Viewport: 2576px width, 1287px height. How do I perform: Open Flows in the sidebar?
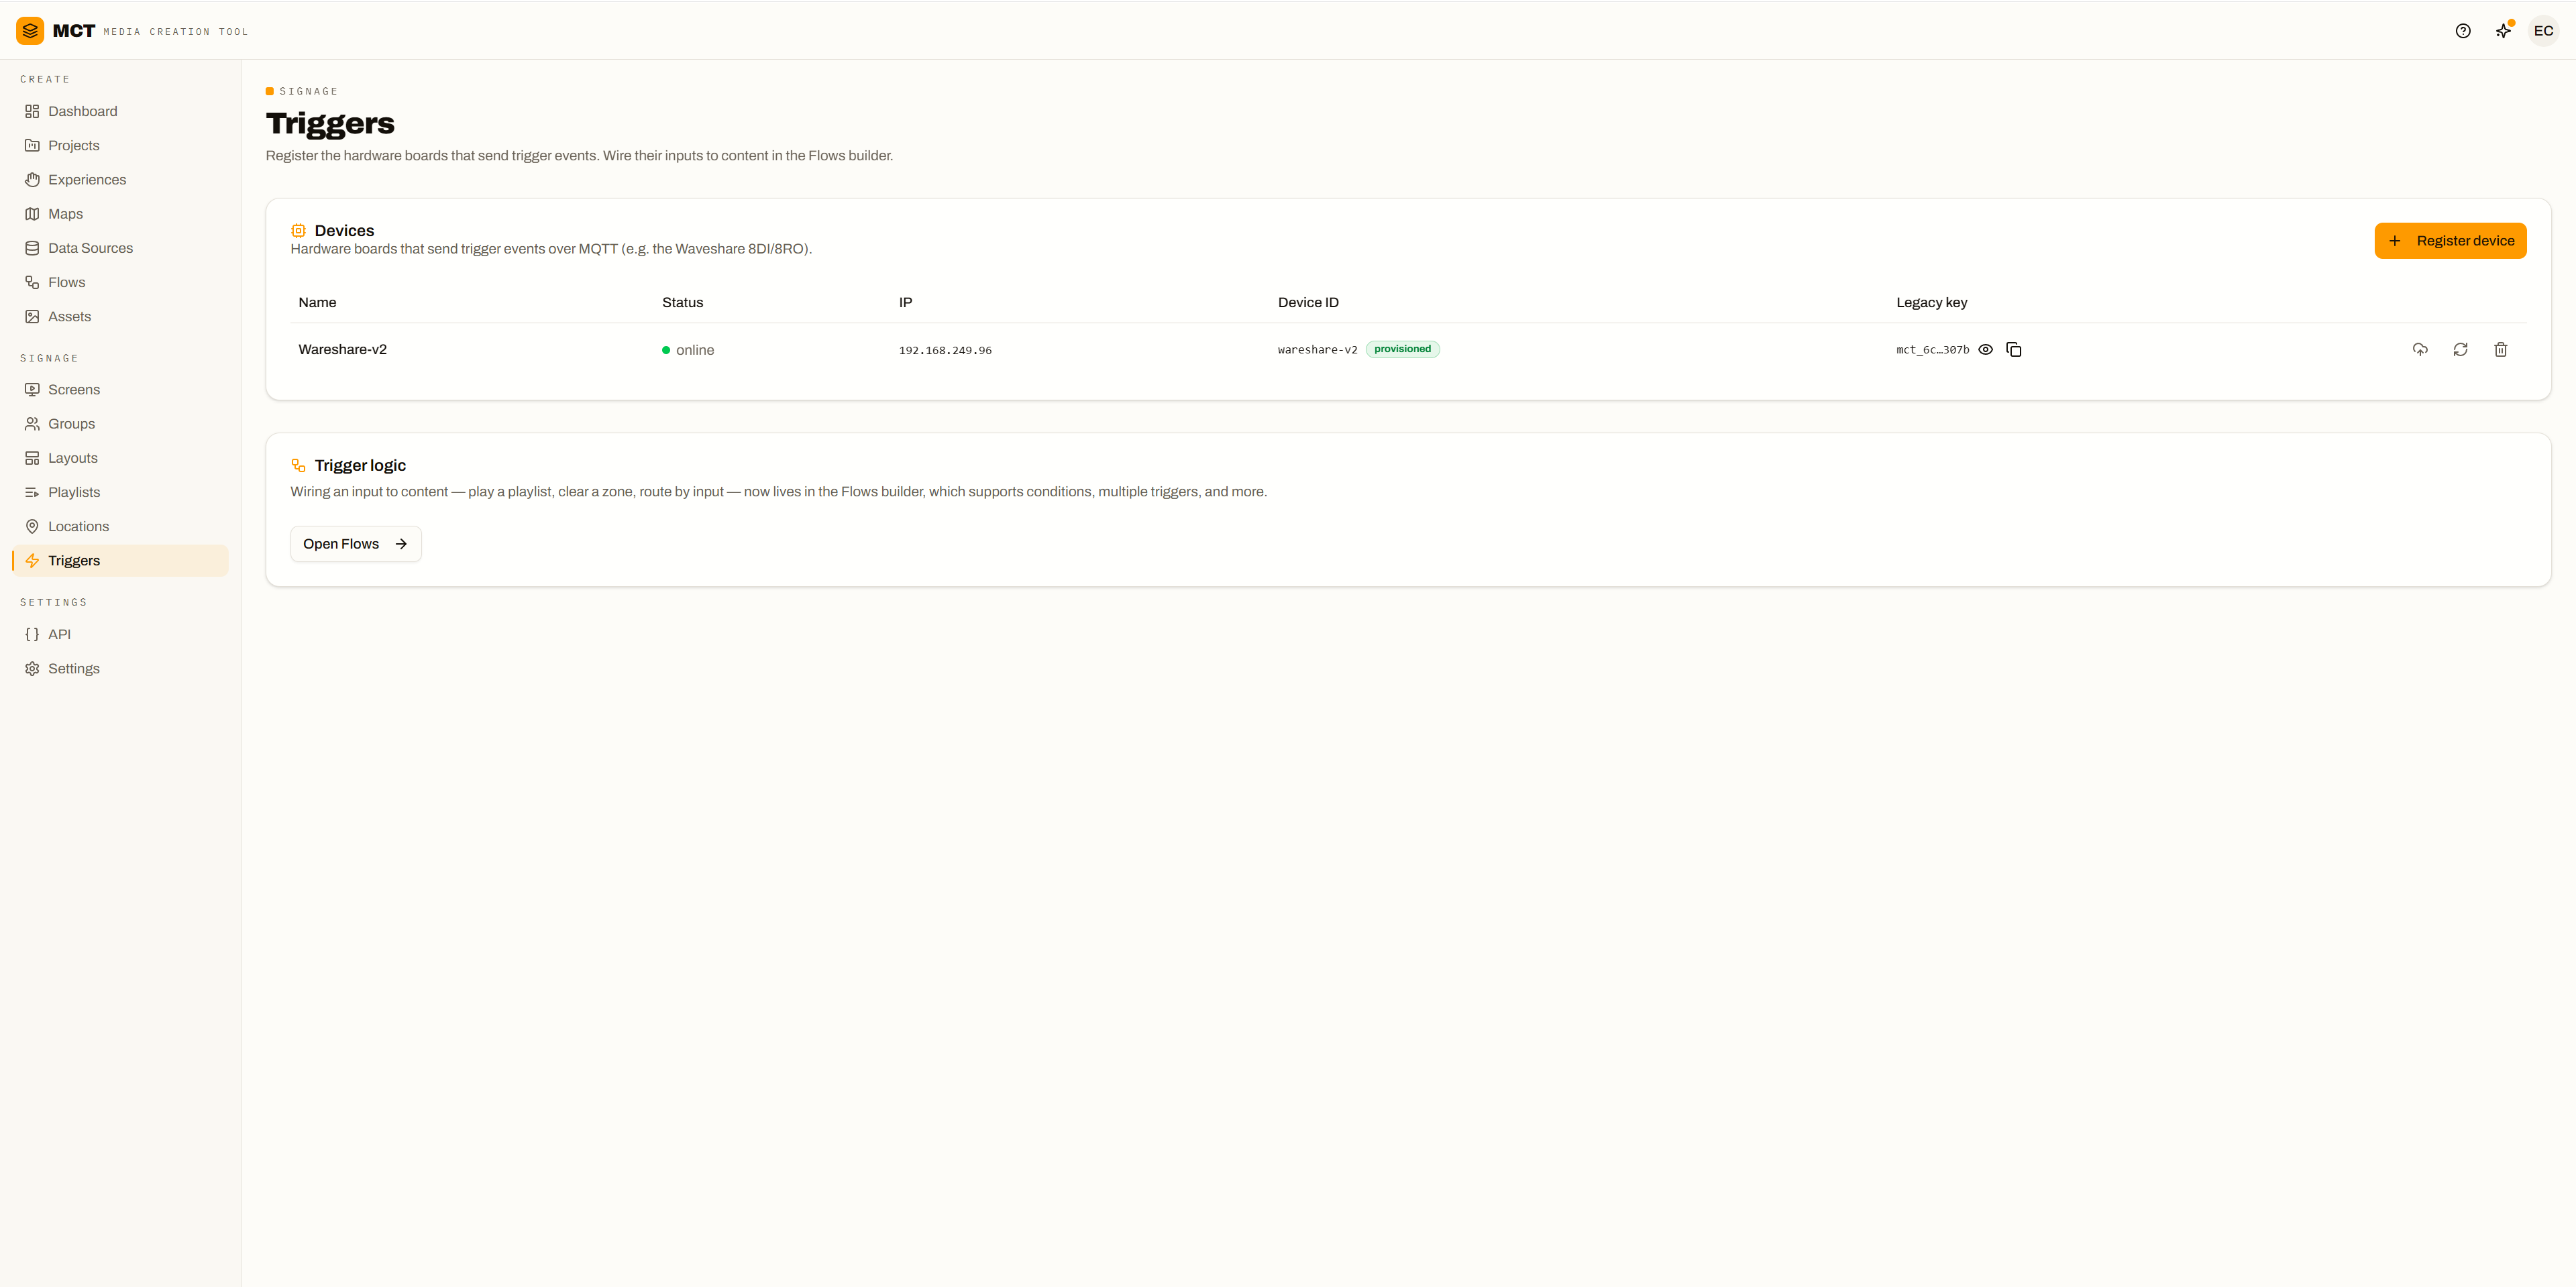pyautogui.click(x=120, y=282)
